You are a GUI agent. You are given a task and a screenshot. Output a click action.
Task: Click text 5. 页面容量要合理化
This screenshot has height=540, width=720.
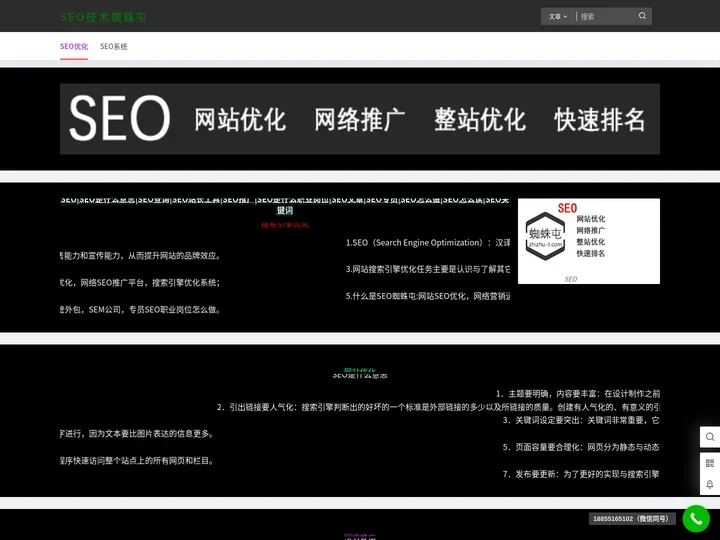click(x=581, y=447)
